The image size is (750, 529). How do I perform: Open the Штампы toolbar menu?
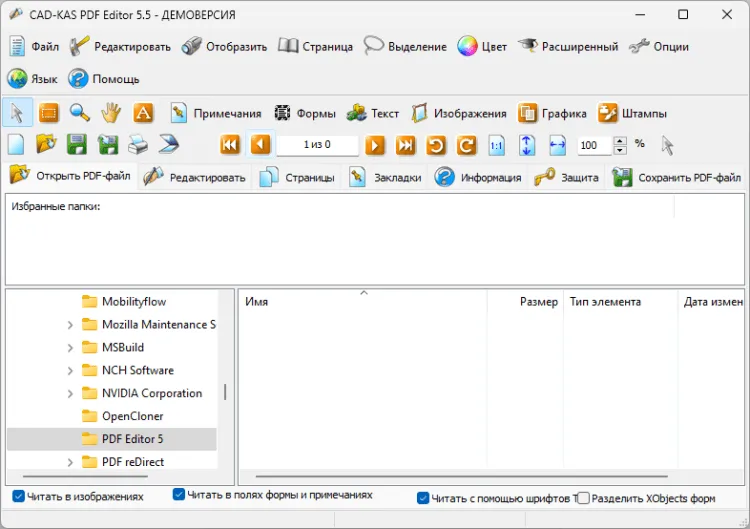pyautogui.click(x=632, y=113)
